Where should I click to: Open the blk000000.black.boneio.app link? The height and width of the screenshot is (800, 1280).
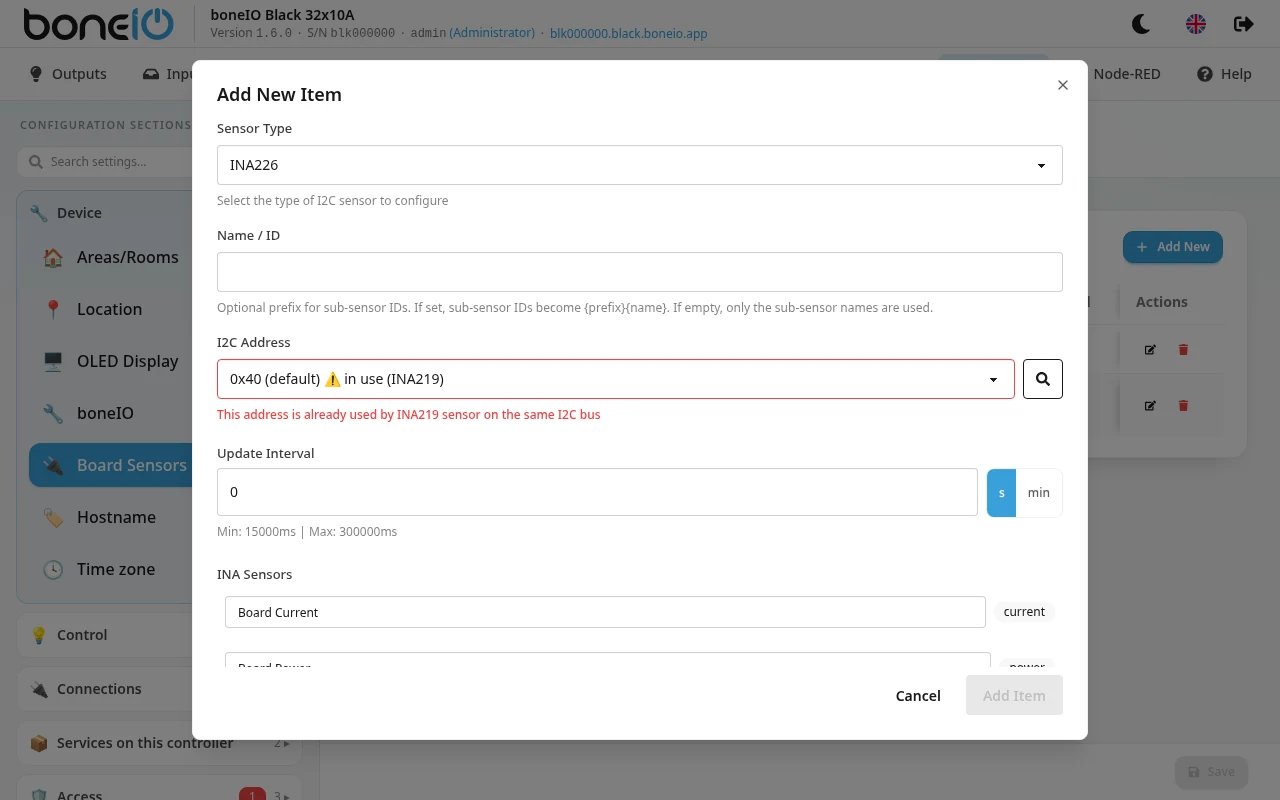tap(629, 33)
